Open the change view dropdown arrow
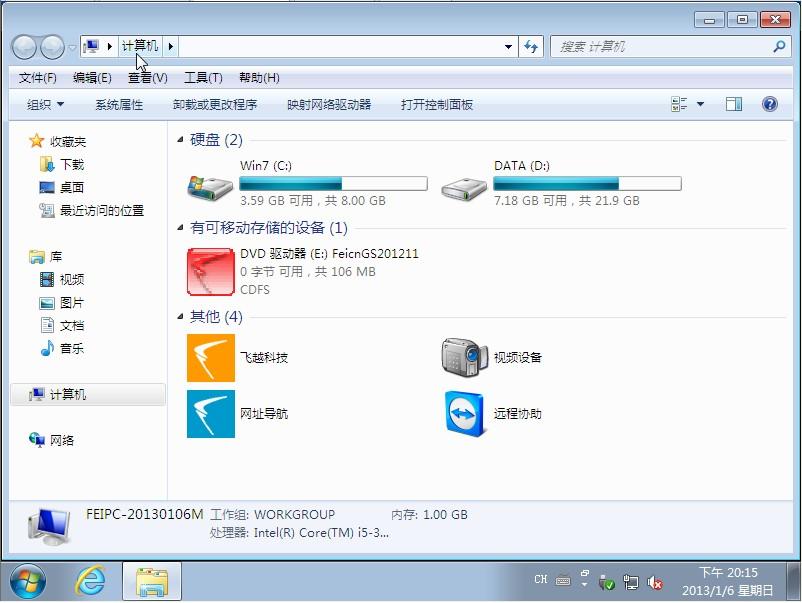Viewport: 802px width, 603px height. coord(700,104)
